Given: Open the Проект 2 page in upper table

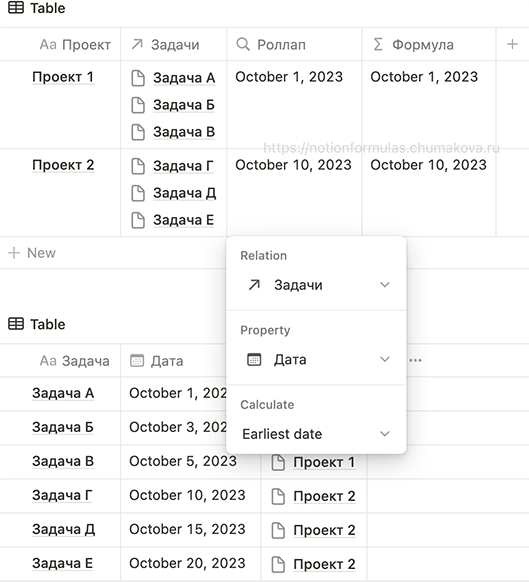Looking at the screenshot, I should click(63, 165).
